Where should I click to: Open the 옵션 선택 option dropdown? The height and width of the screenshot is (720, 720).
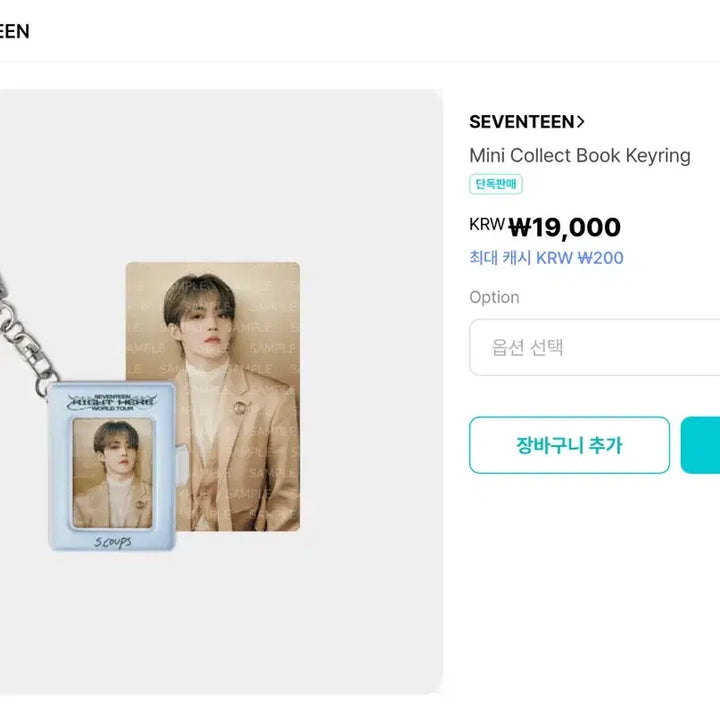(594, 347)
